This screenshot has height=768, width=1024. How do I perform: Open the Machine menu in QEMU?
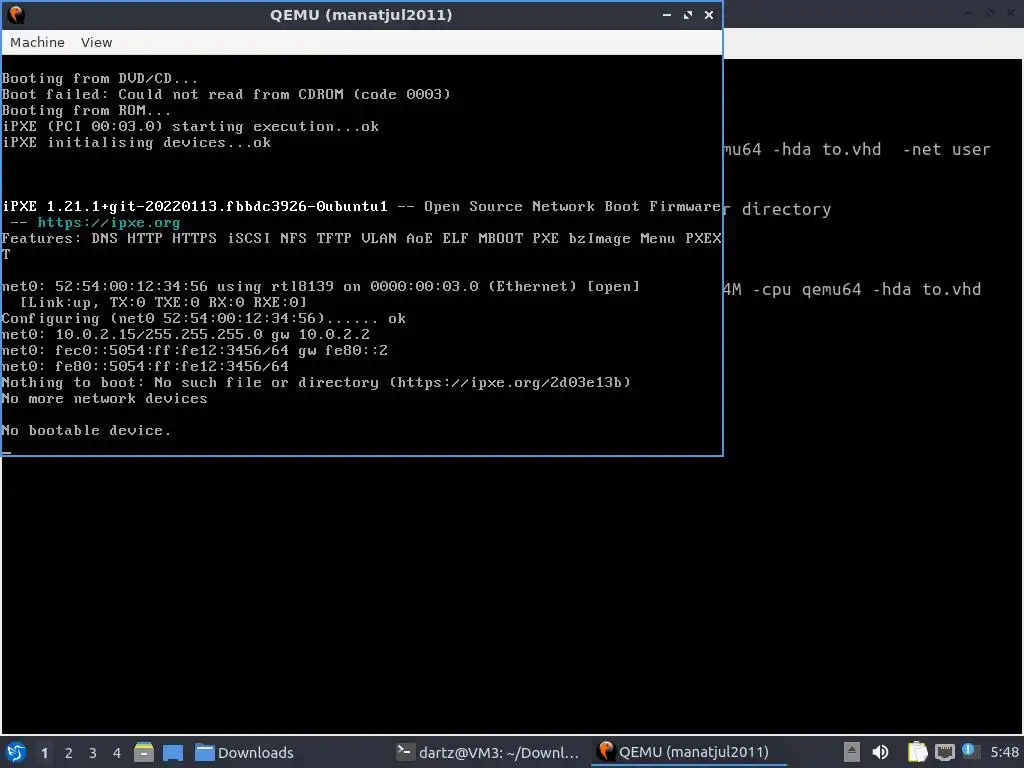37,42
